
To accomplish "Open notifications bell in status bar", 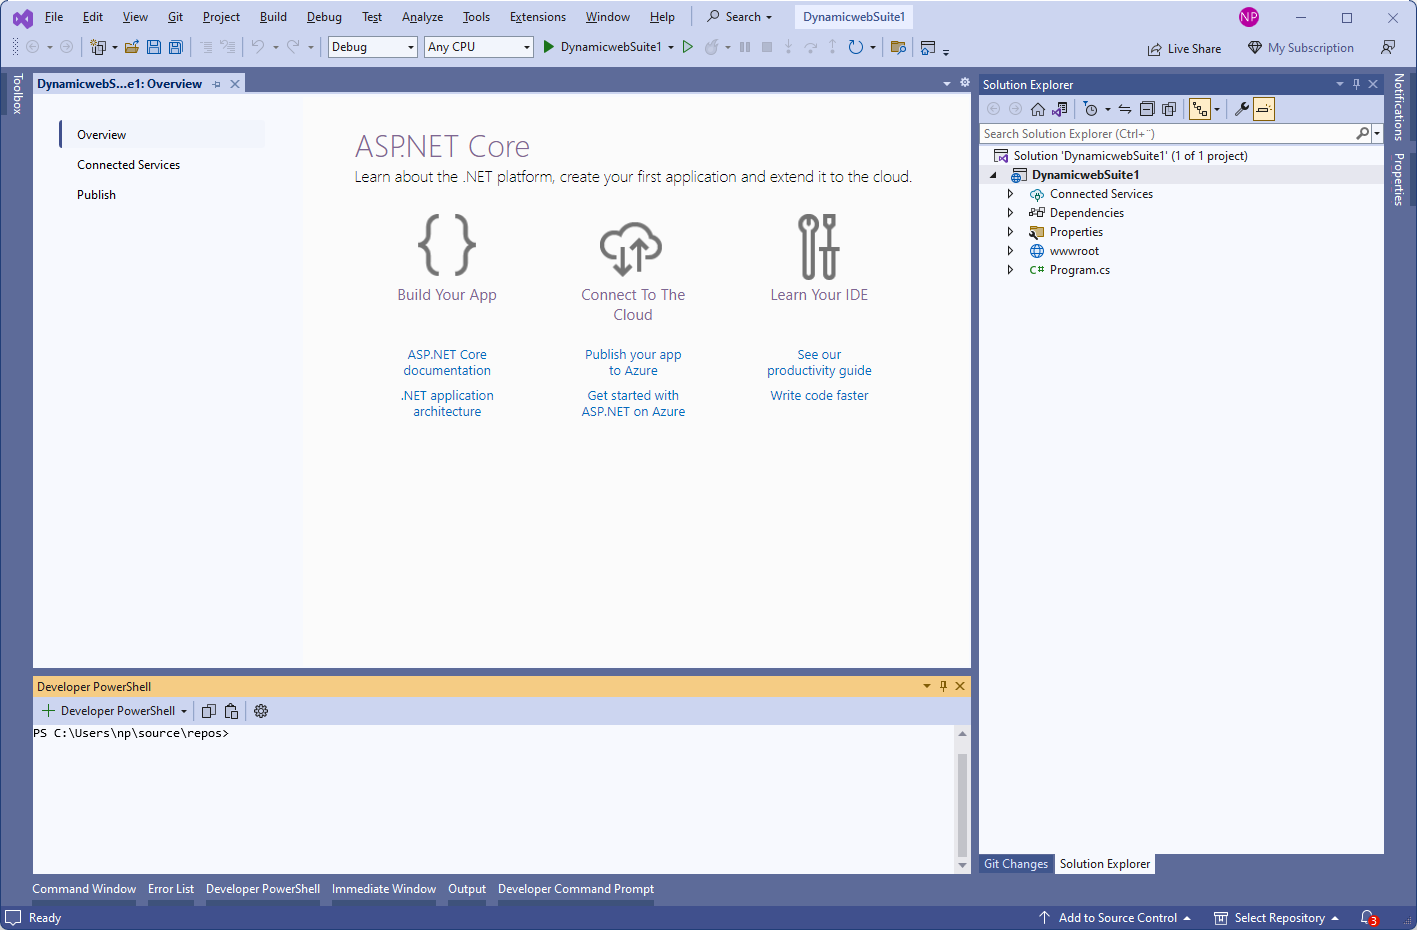I will (x=1369, y=918).
